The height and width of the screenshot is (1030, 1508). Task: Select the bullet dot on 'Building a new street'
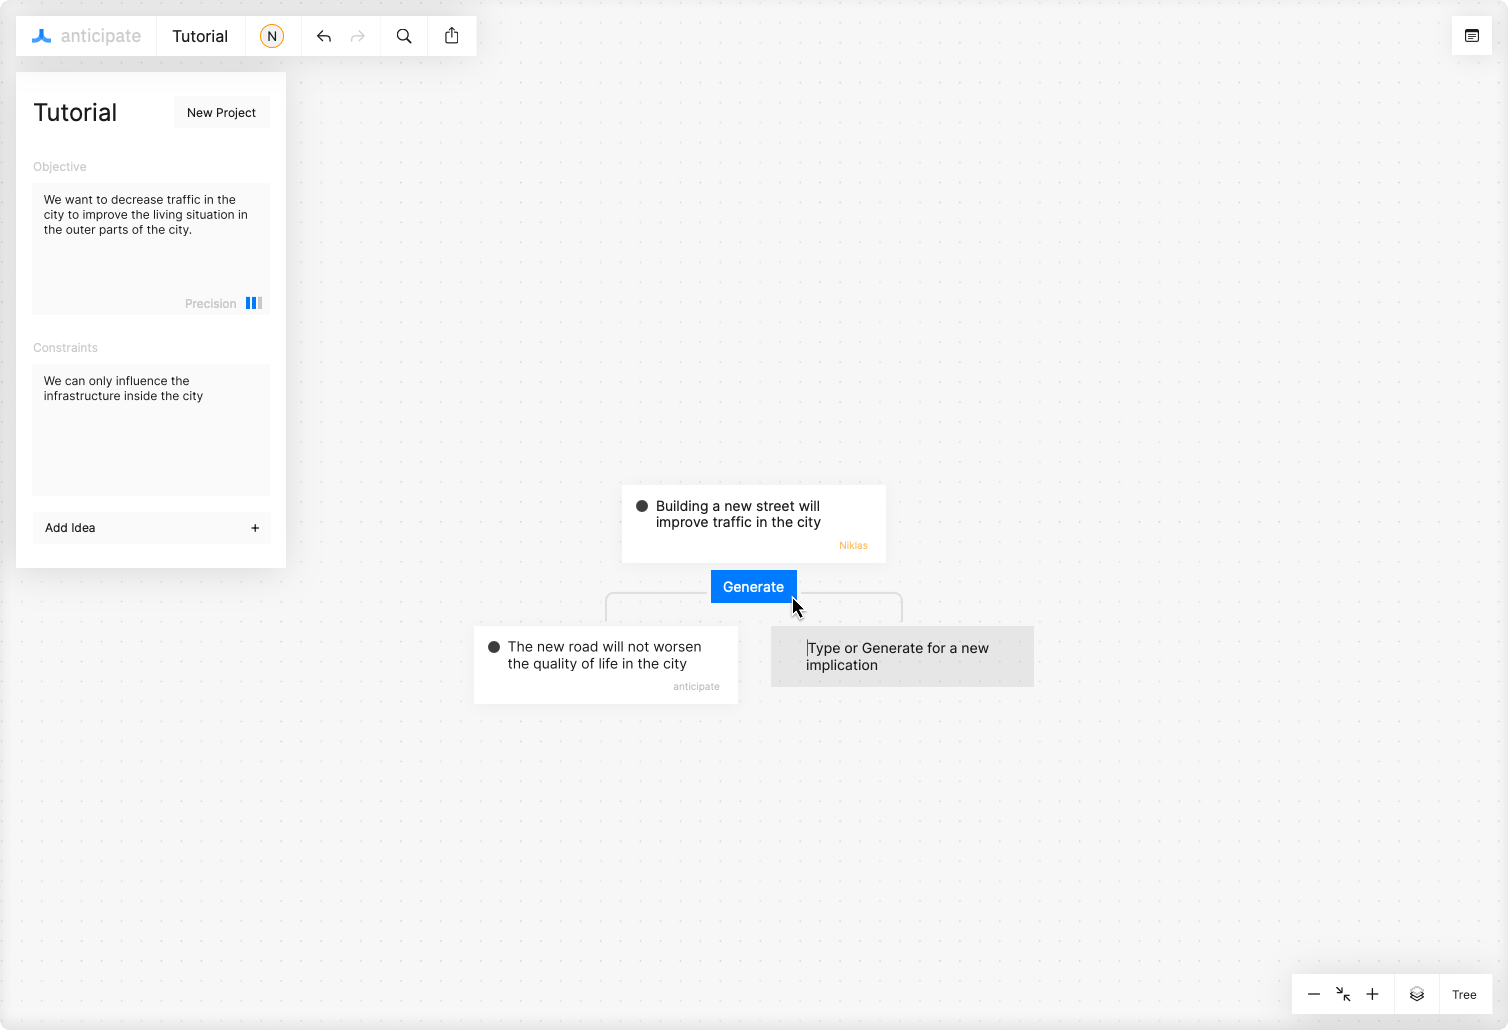pos(642,506)
